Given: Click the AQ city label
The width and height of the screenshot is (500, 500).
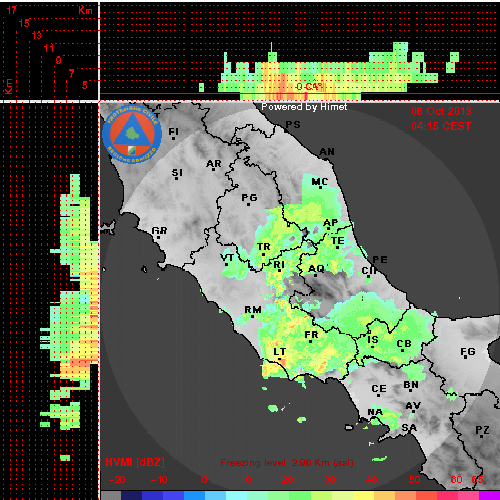Looking at the screenshot, I should pyautogui.click(x=316, y=268).
